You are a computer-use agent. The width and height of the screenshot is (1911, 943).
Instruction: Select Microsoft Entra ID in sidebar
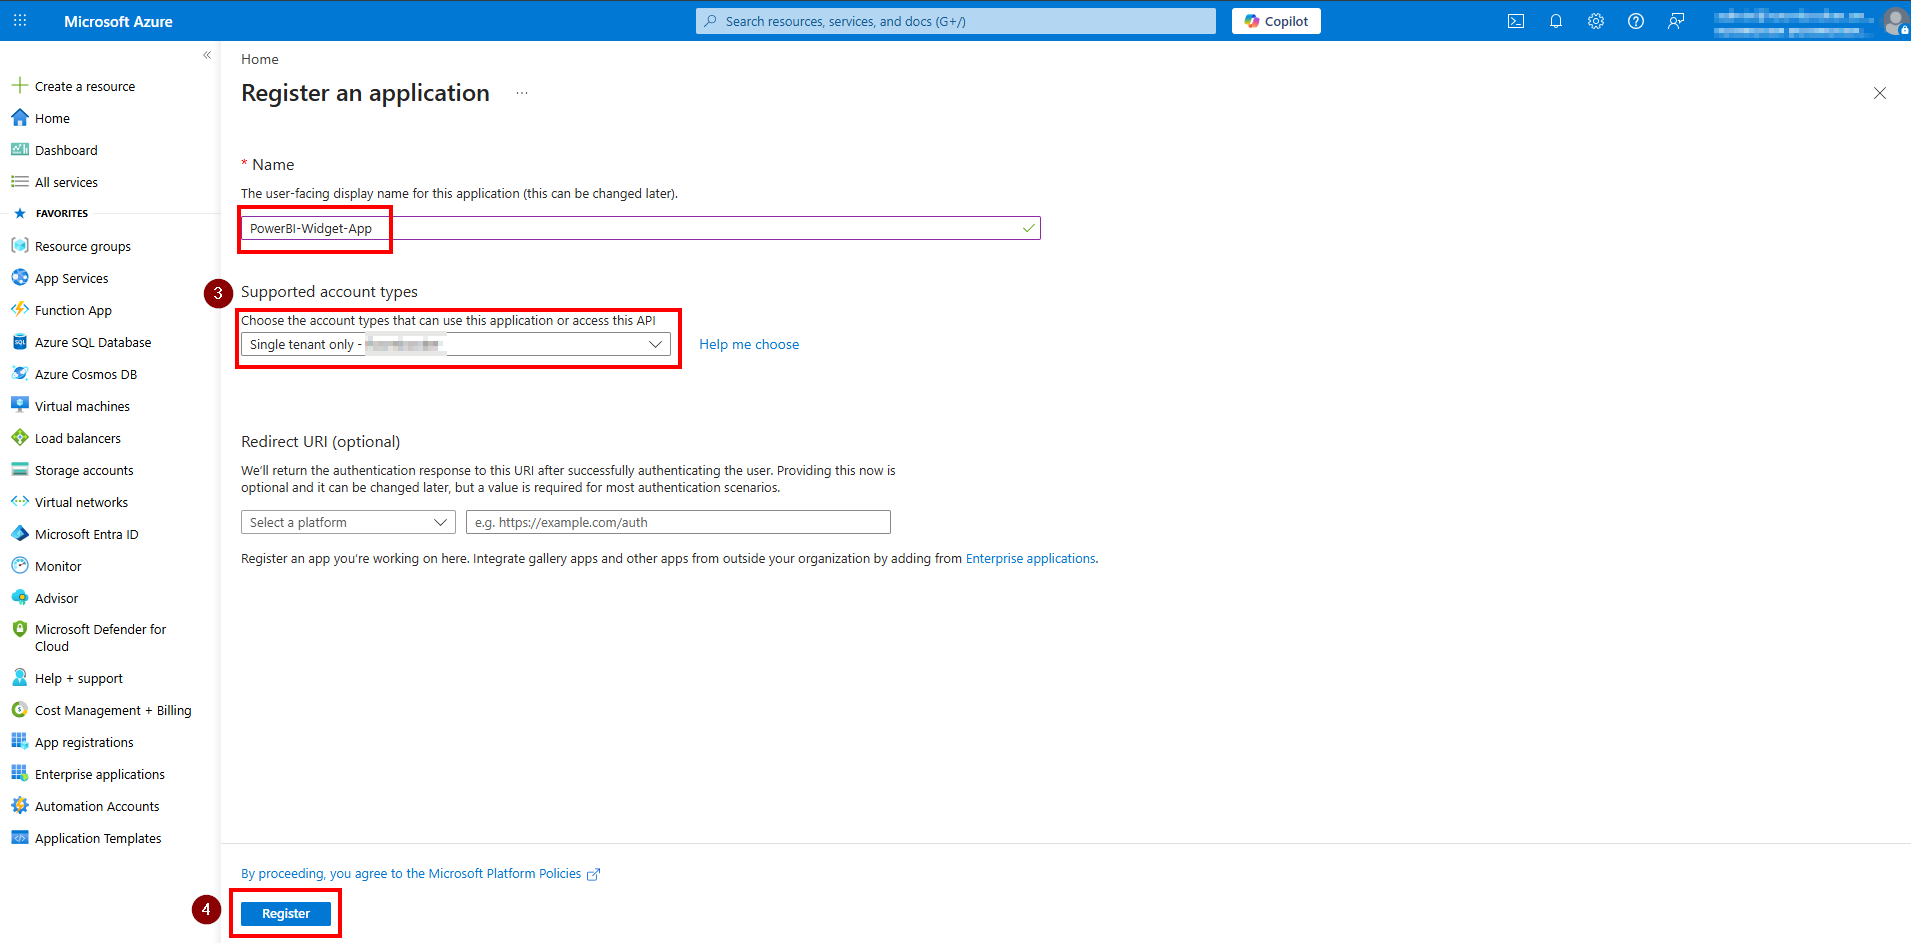(86, 534)
